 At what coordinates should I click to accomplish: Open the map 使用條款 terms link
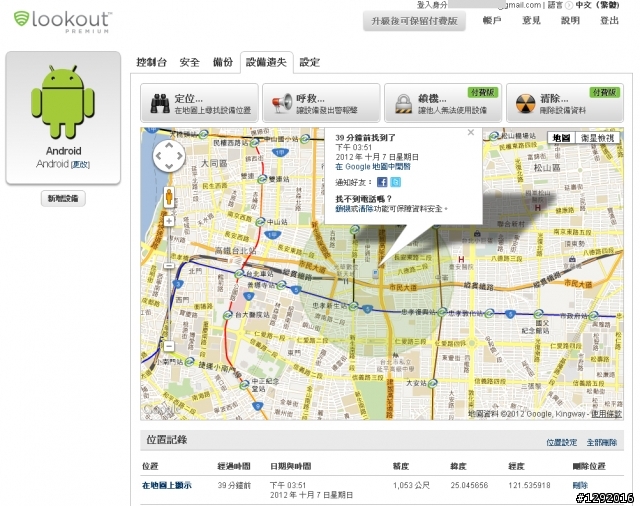pyautogui.click(x=607, y=414)
